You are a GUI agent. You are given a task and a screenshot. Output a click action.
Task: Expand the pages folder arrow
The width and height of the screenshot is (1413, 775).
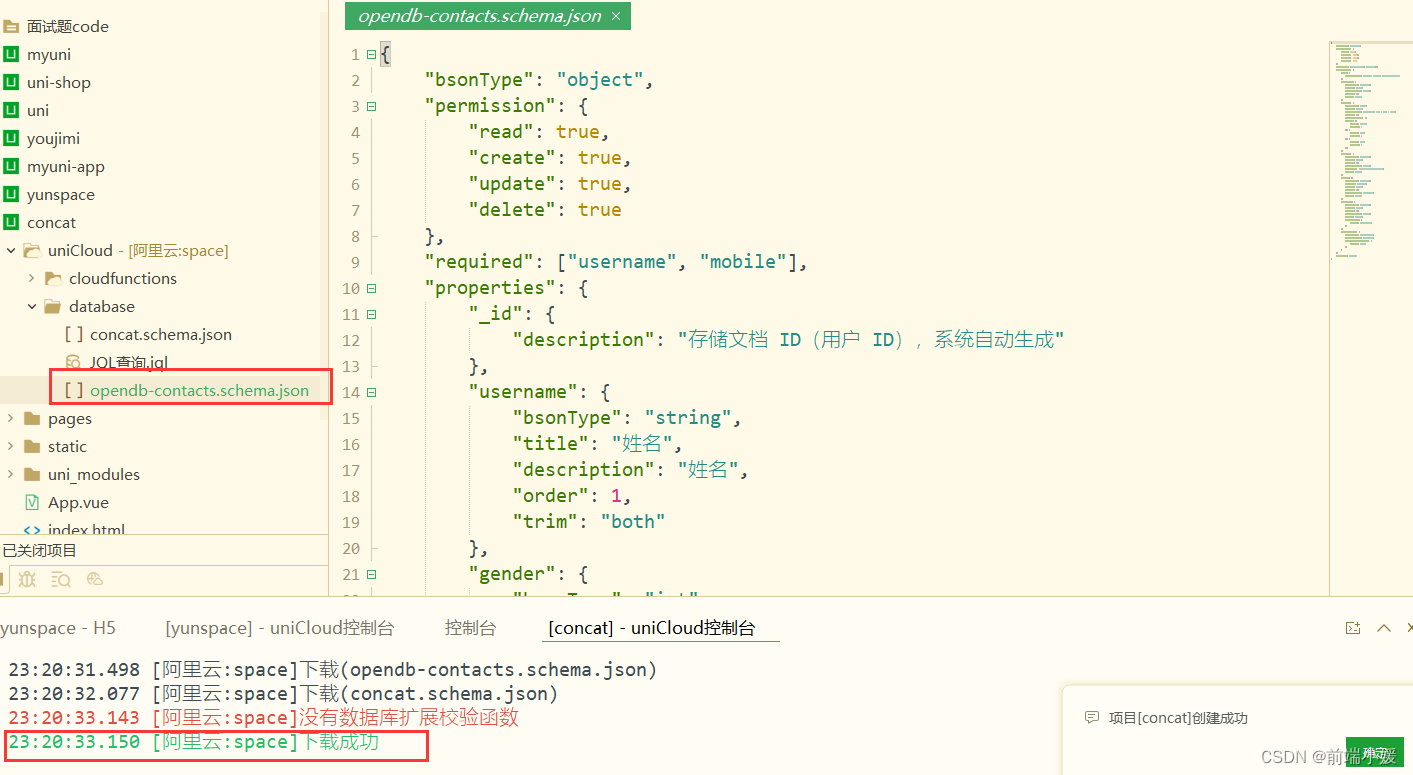click(11, 418)
